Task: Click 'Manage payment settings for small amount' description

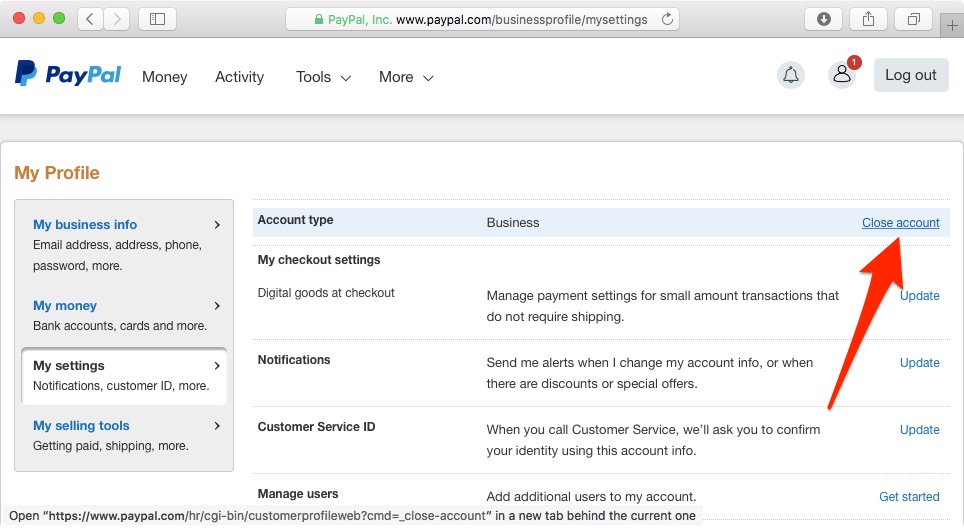Action: (x=663, y=306)
